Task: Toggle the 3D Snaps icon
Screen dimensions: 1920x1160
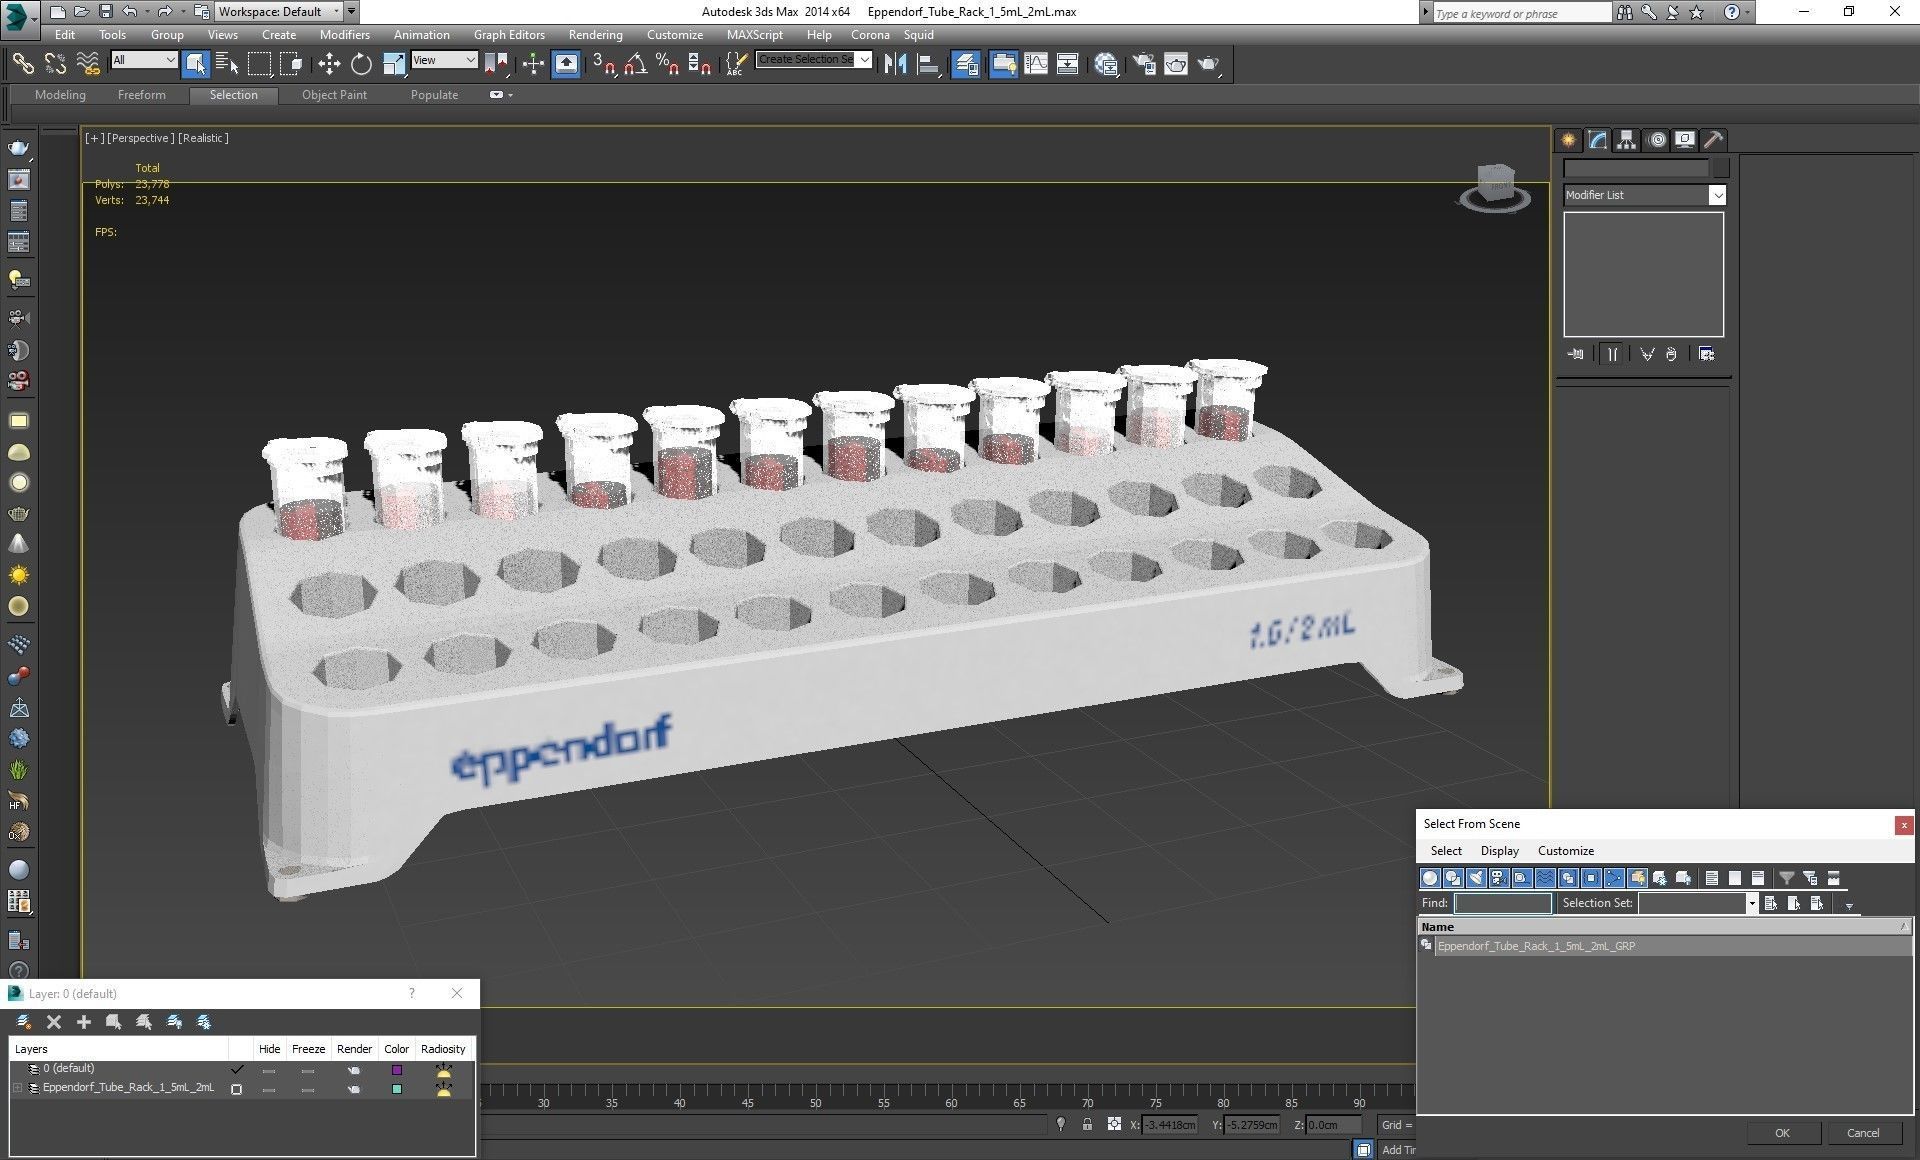Action: pyautogui.click(x=603, y=64)
